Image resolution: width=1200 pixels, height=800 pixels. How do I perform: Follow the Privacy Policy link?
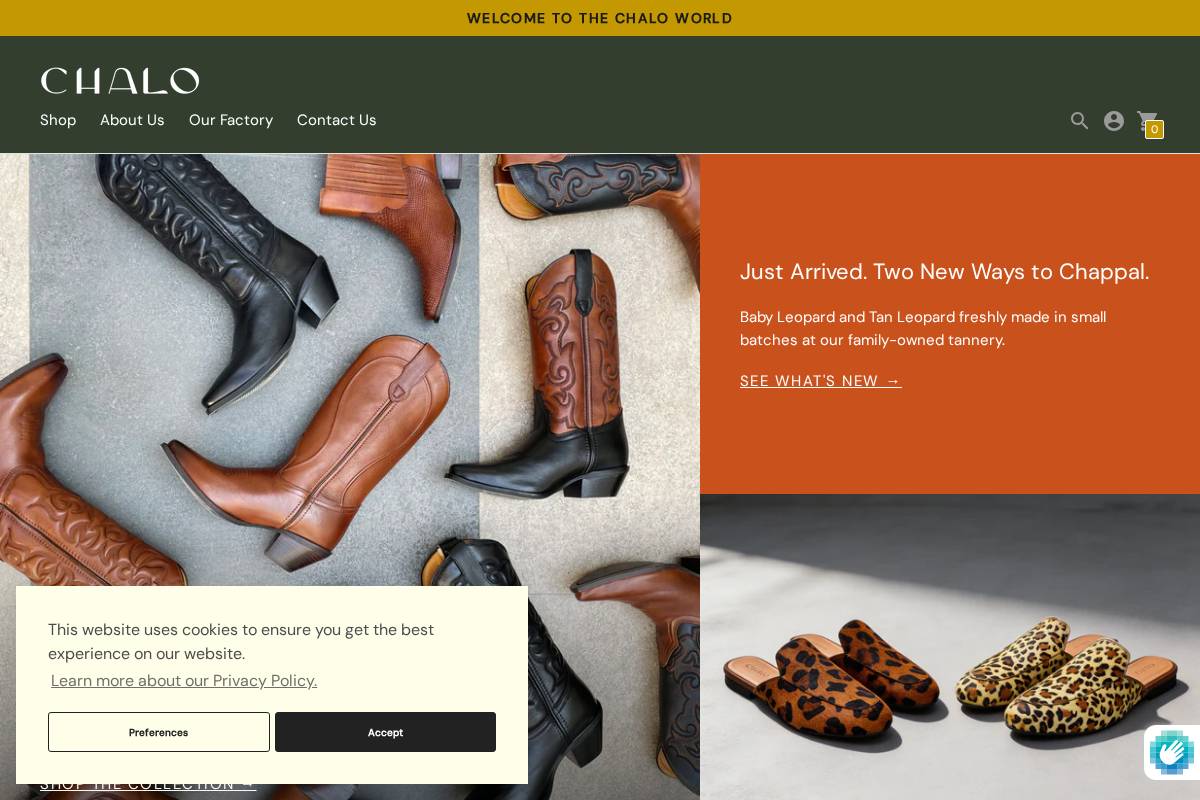click(x=184, y=681)
